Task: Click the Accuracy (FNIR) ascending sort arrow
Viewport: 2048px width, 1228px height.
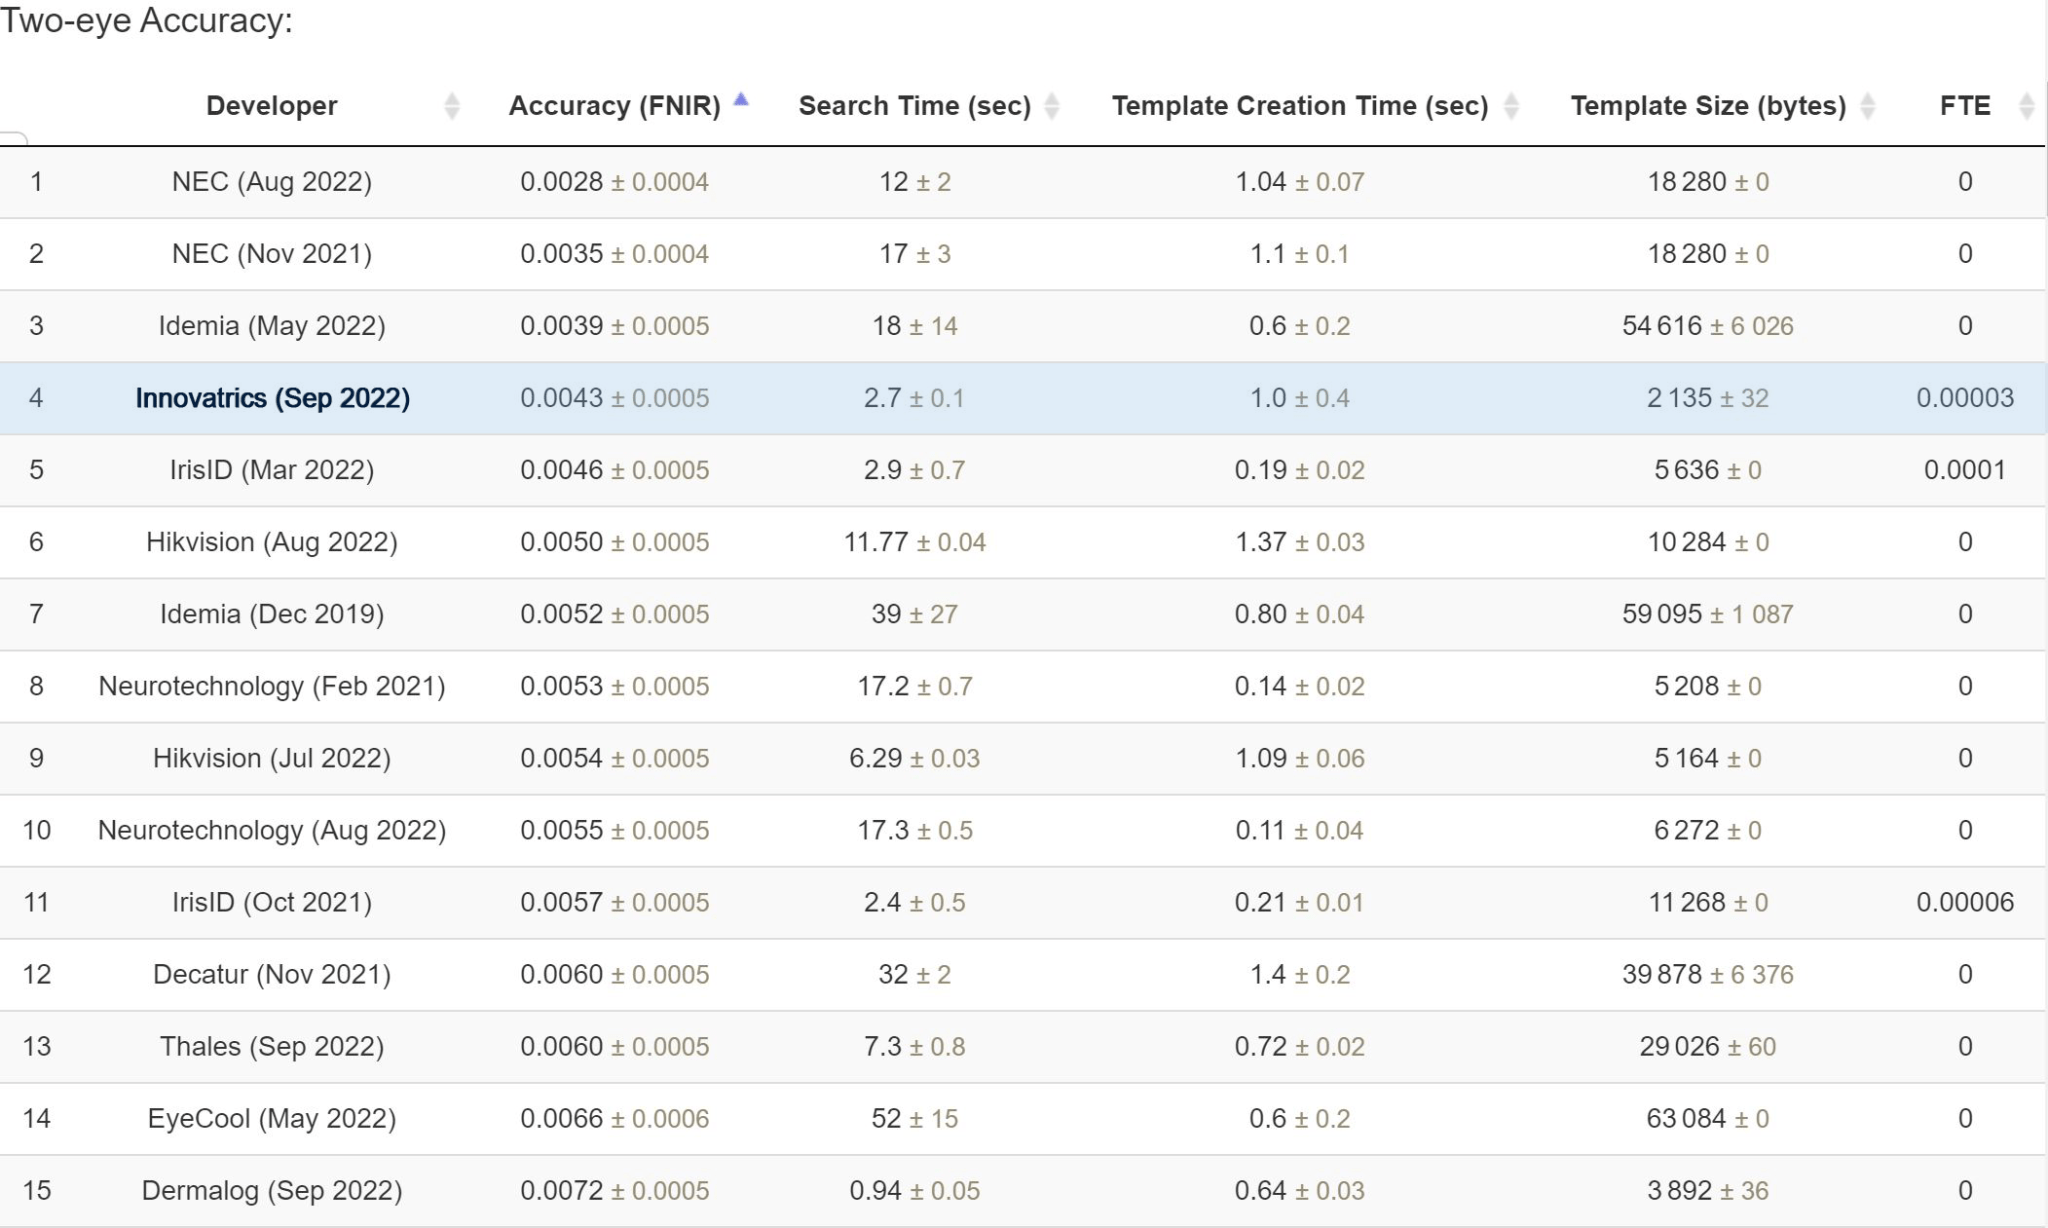Action: pos(741,100)
